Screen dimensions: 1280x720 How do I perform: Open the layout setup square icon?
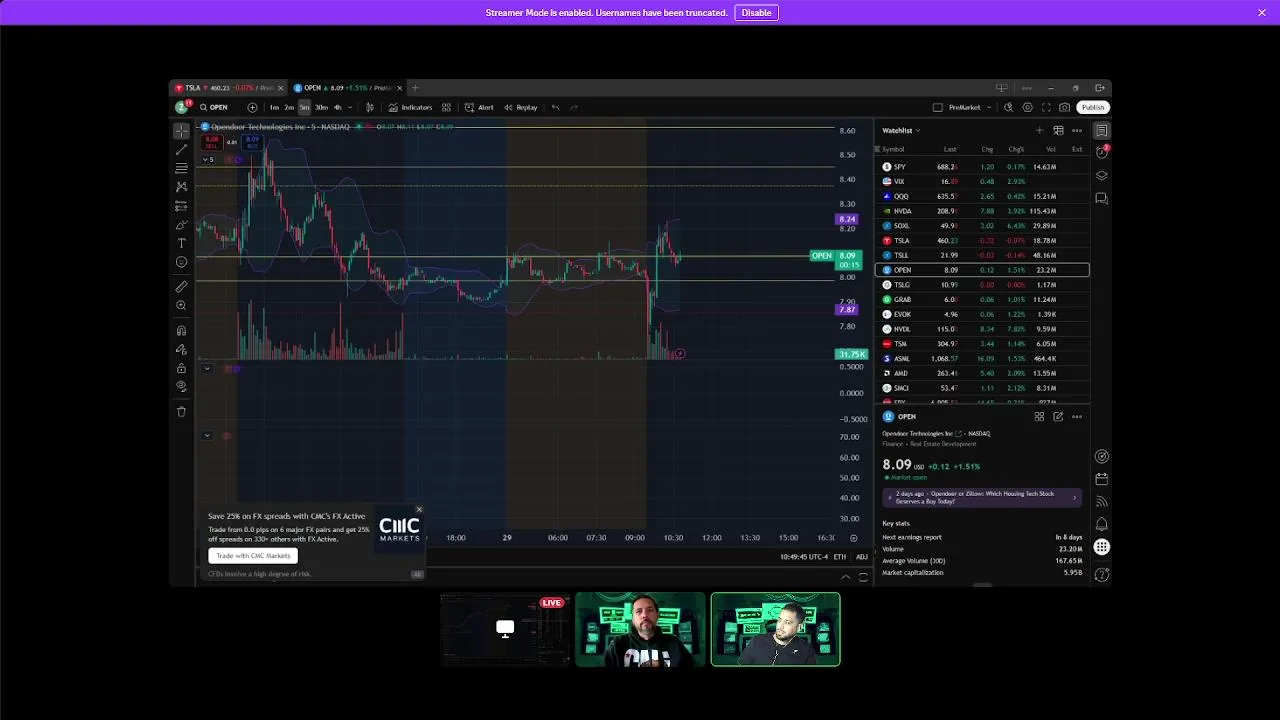point(937,107)
